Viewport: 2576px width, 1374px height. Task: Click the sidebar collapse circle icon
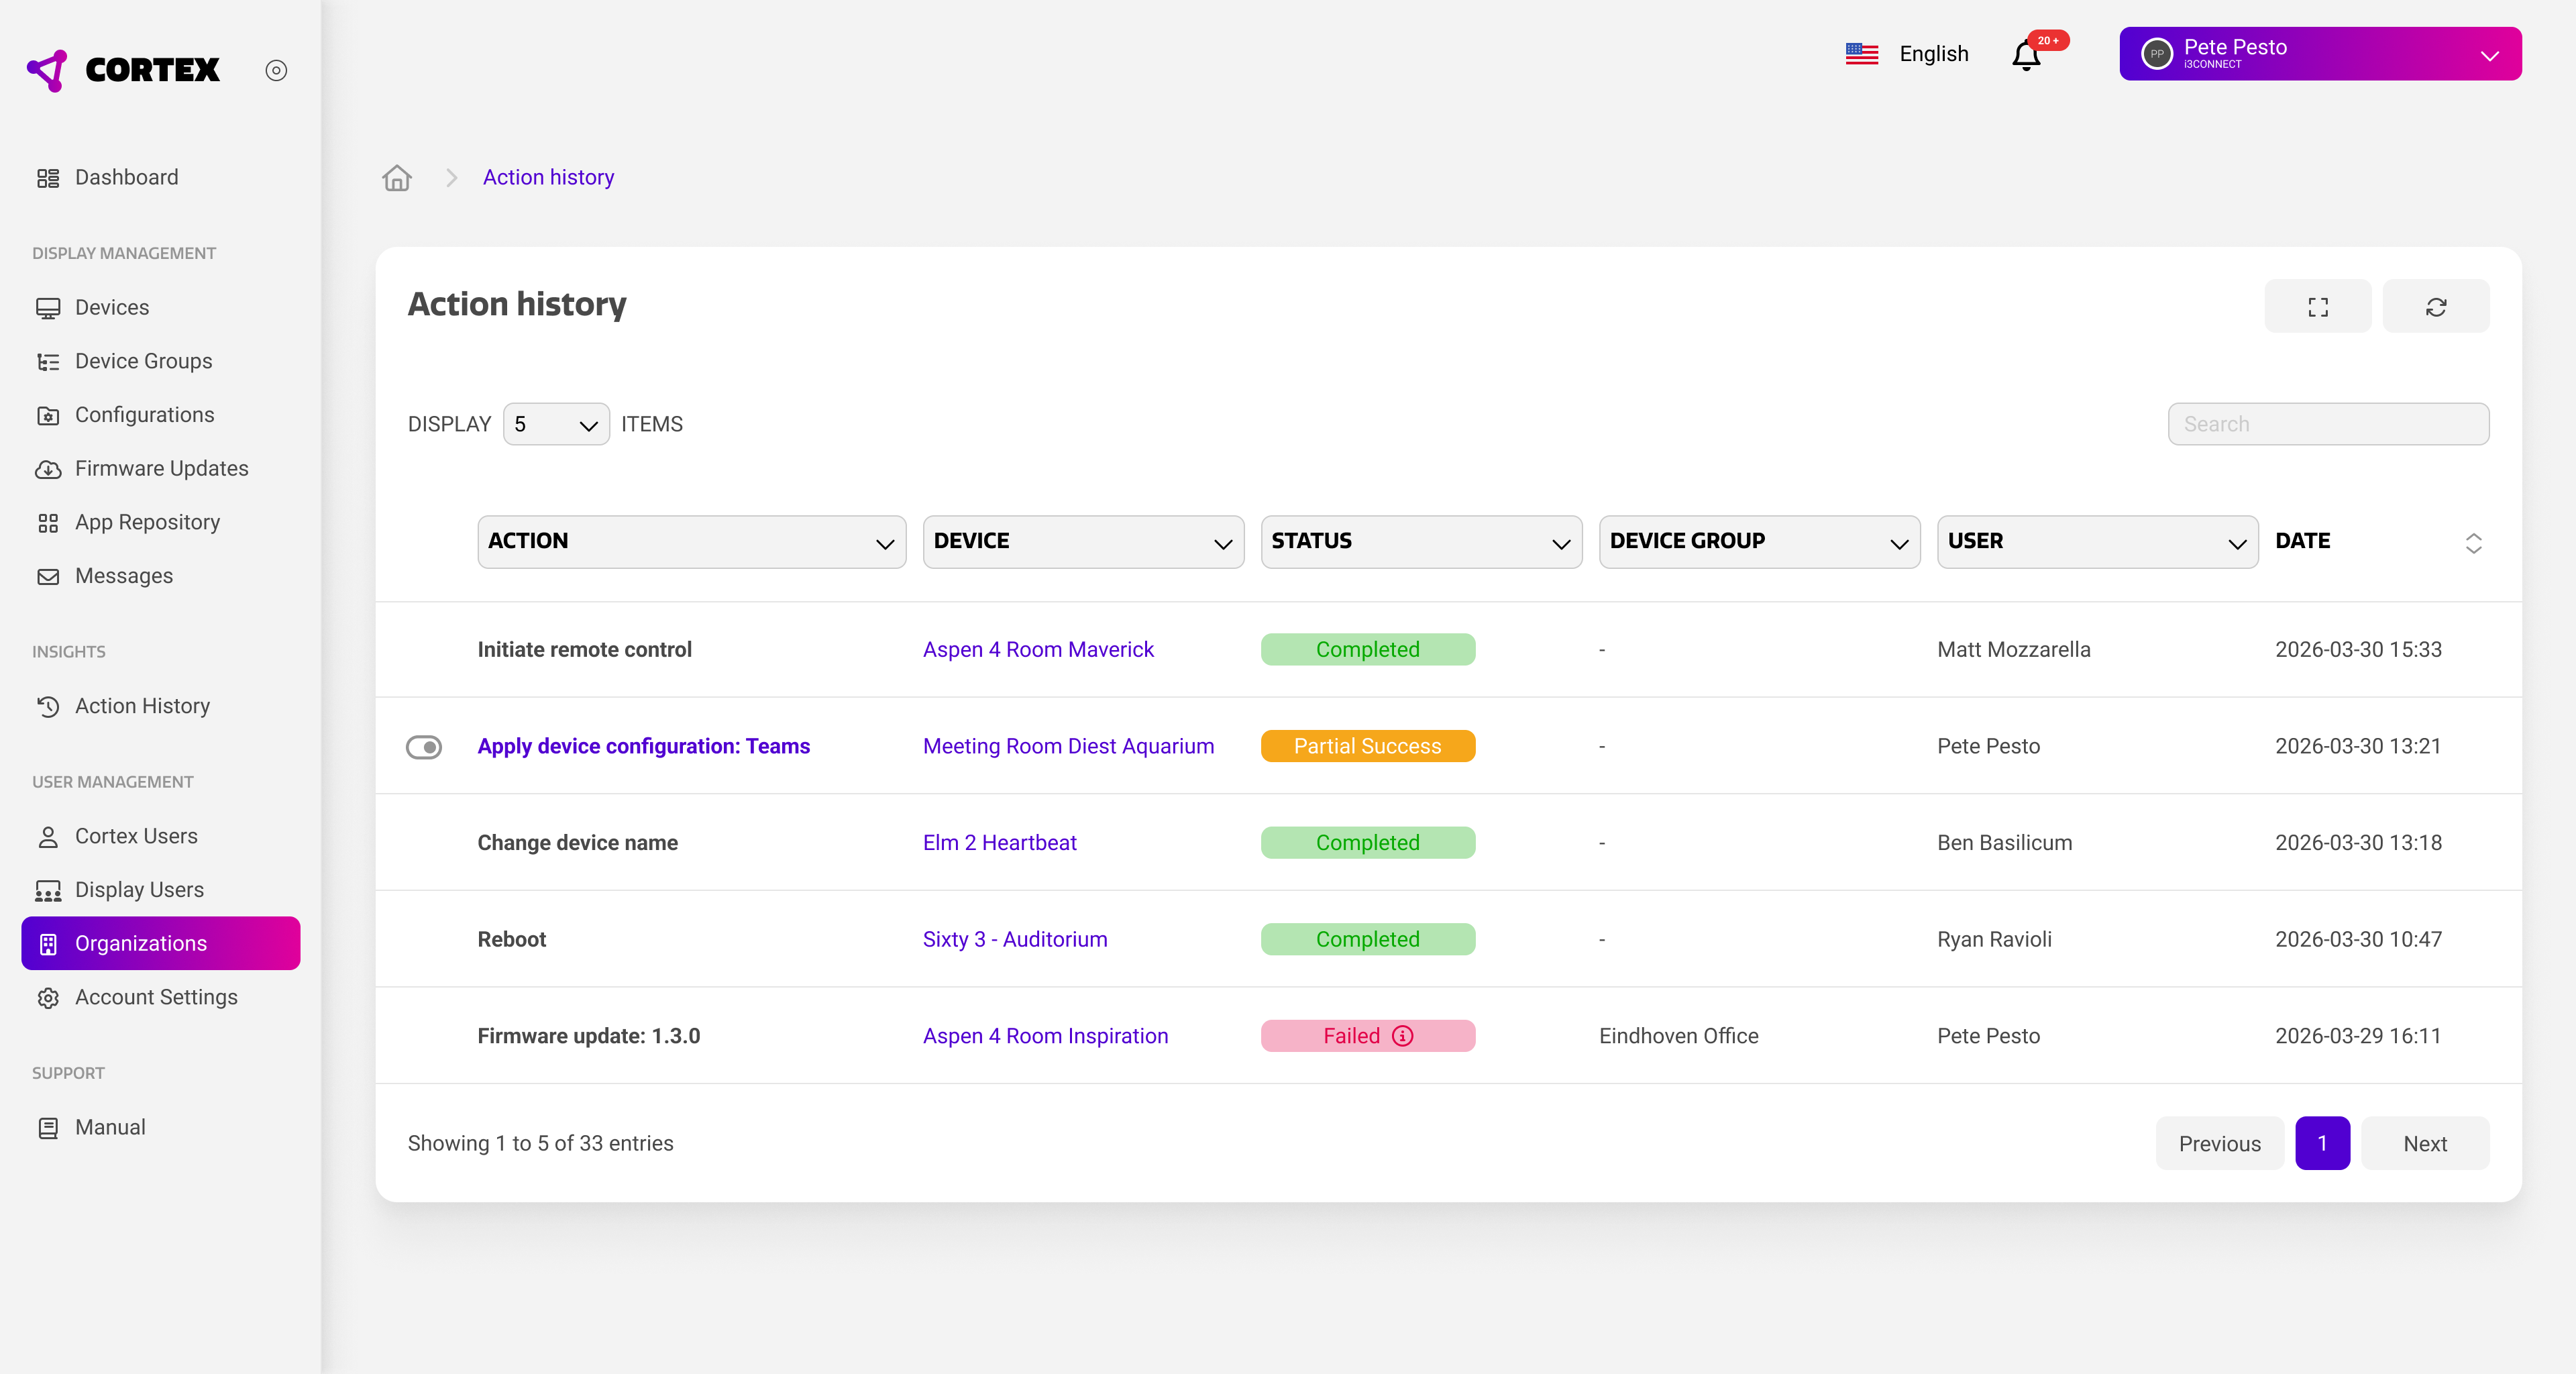point(276,70)
